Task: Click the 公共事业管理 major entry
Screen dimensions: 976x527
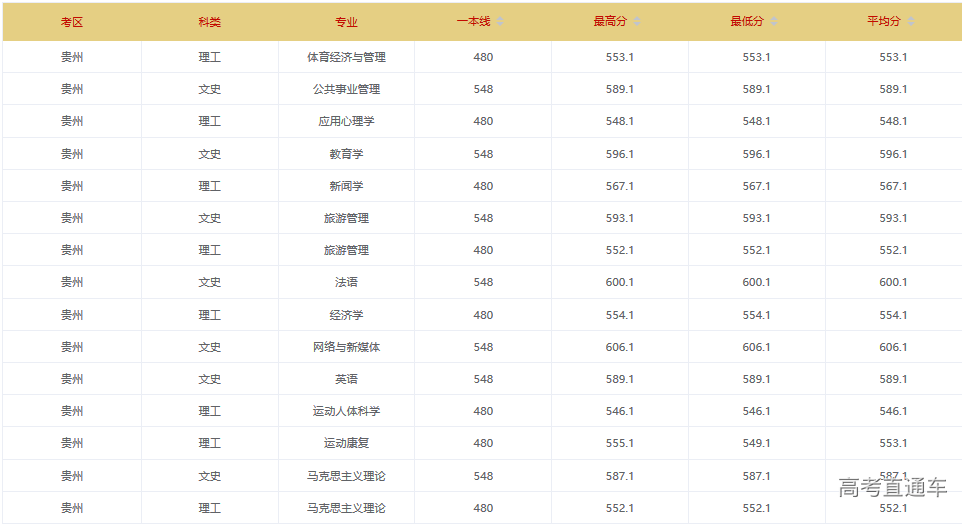Action: click(x=346, y=89)
